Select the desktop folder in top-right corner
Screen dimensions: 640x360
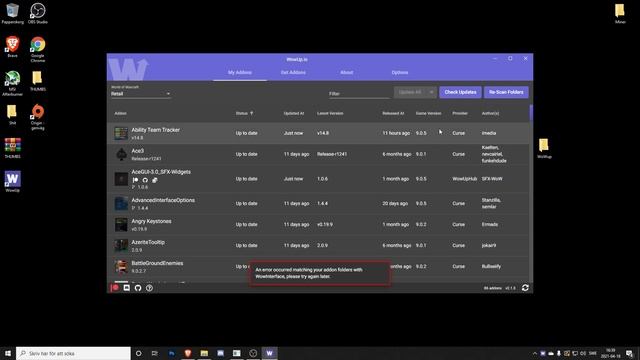pos(620,13)
